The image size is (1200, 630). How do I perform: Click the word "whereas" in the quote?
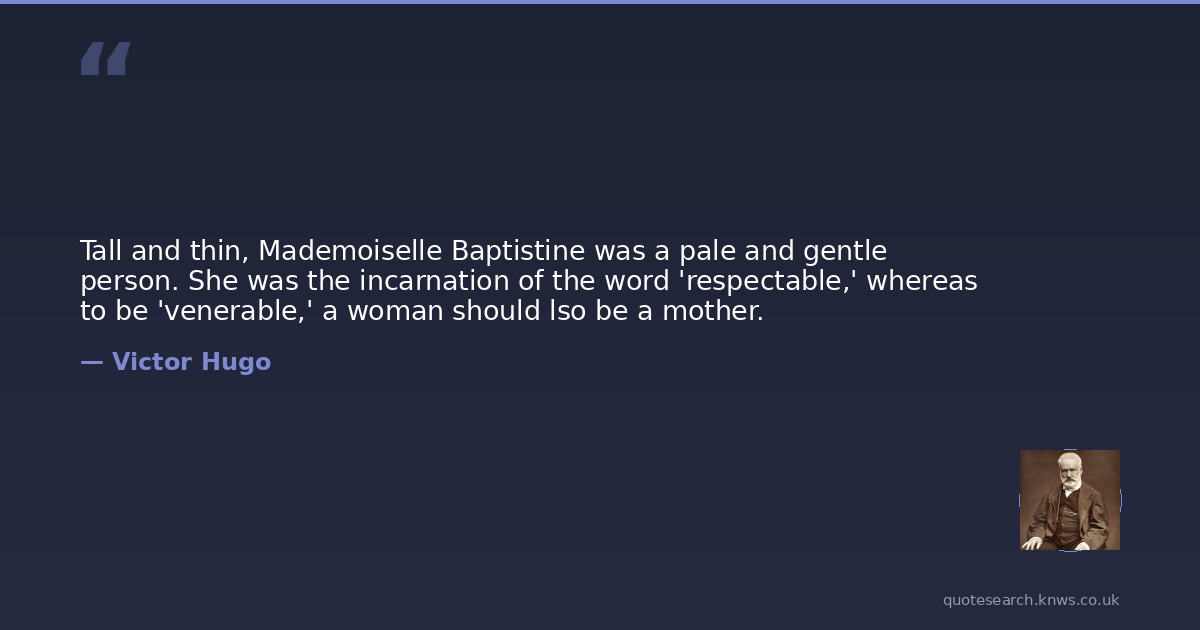click(921, 281)
